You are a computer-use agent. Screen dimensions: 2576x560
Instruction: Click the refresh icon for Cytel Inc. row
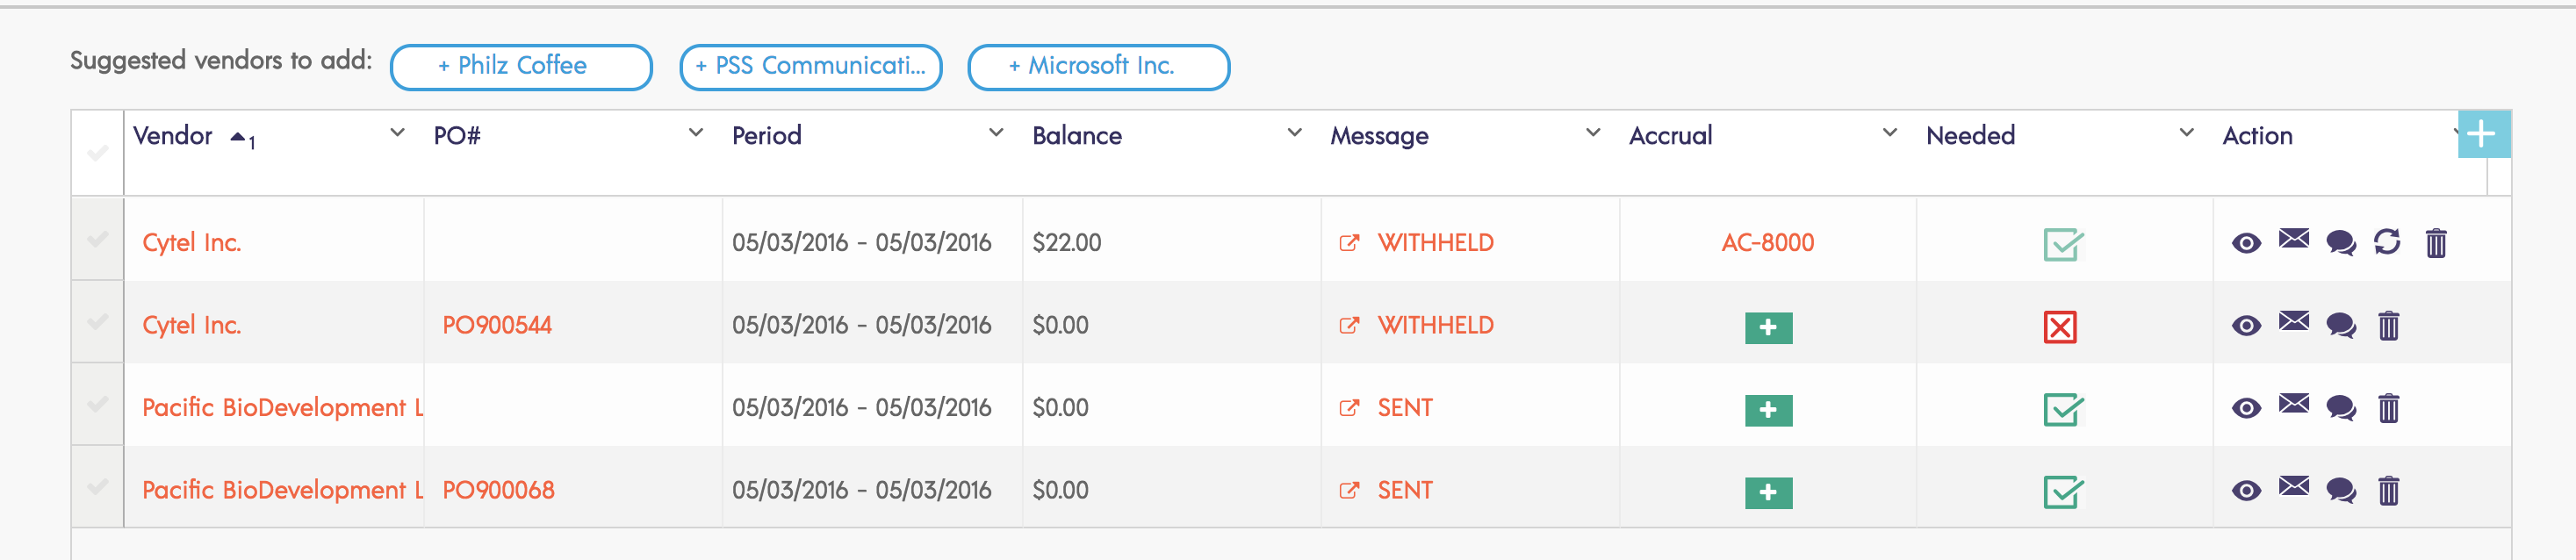click(x=2387, y=242)
